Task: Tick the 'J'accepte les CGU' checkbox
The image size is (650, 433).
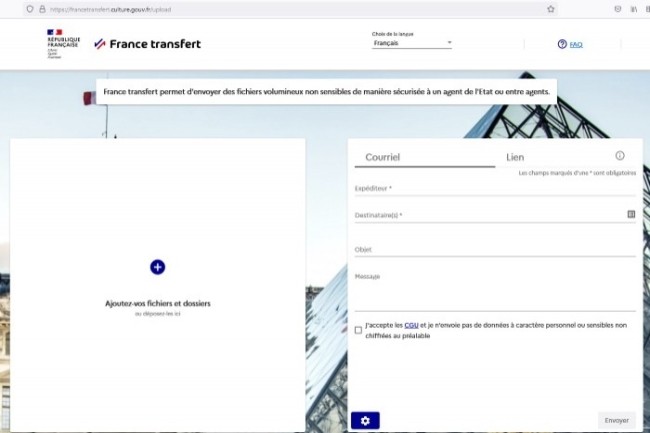Action: pos(359,330)
